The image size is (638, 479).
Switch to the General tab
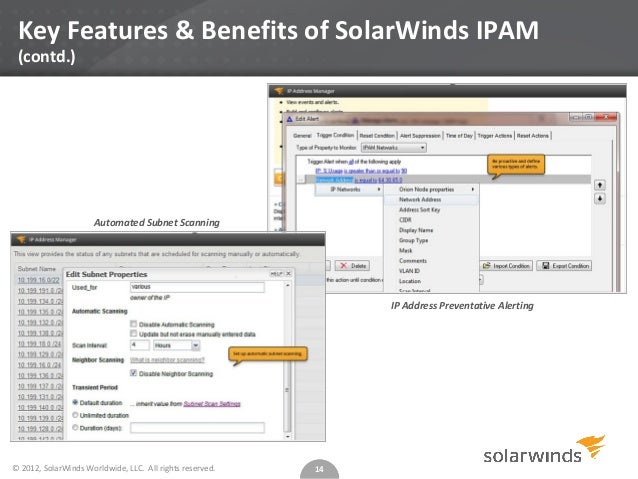(302, 136)
